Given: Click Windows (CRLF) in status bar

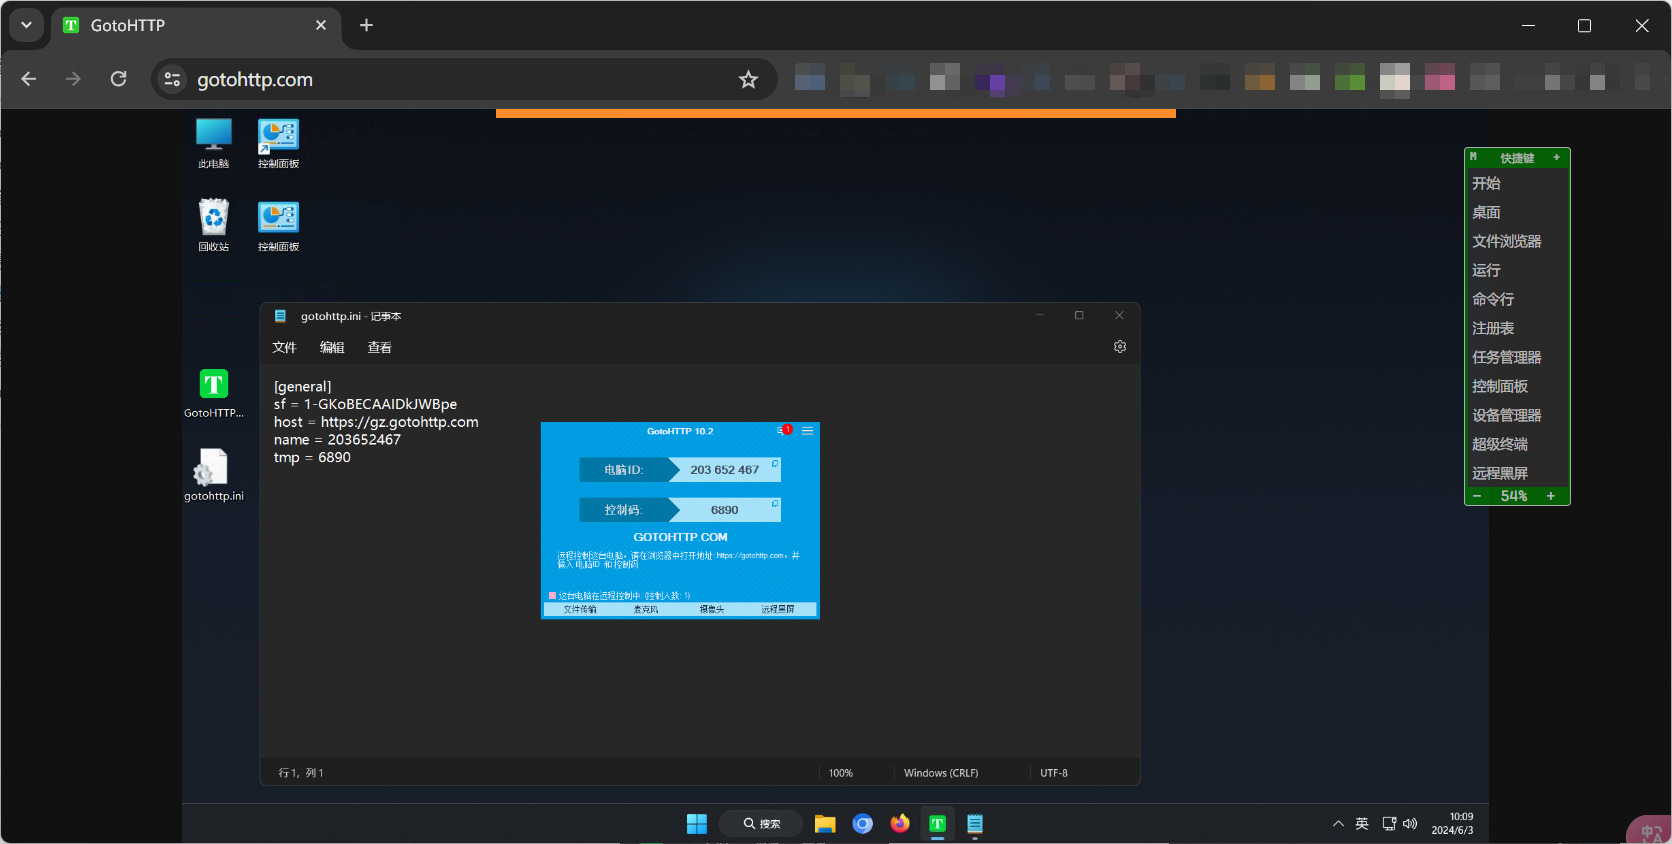Looking at the screenshot, I should (941, 773).
